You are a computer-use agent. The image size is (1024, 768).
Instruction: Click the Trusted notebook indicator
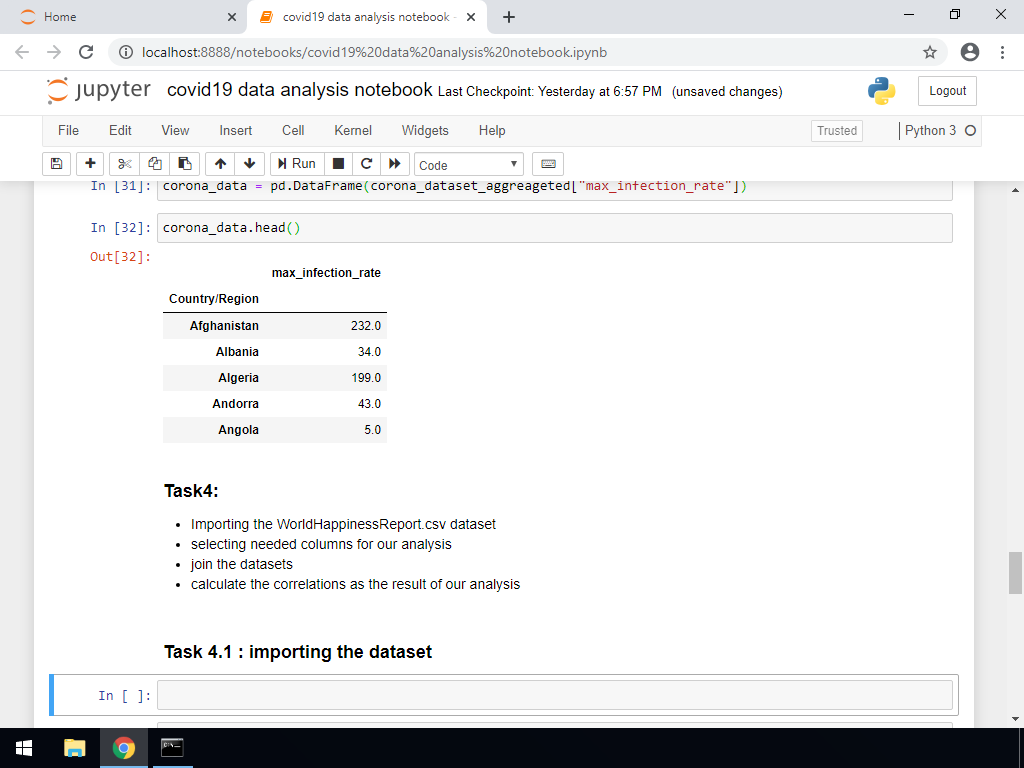837,131
